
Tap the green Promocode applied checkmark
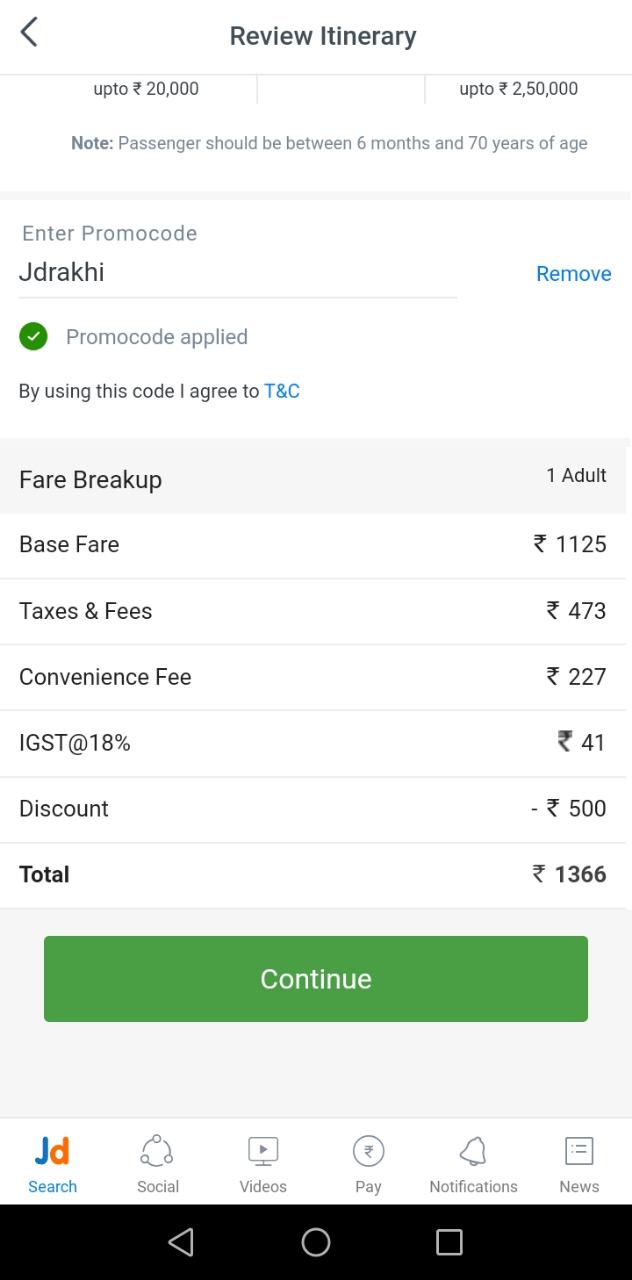33,336
